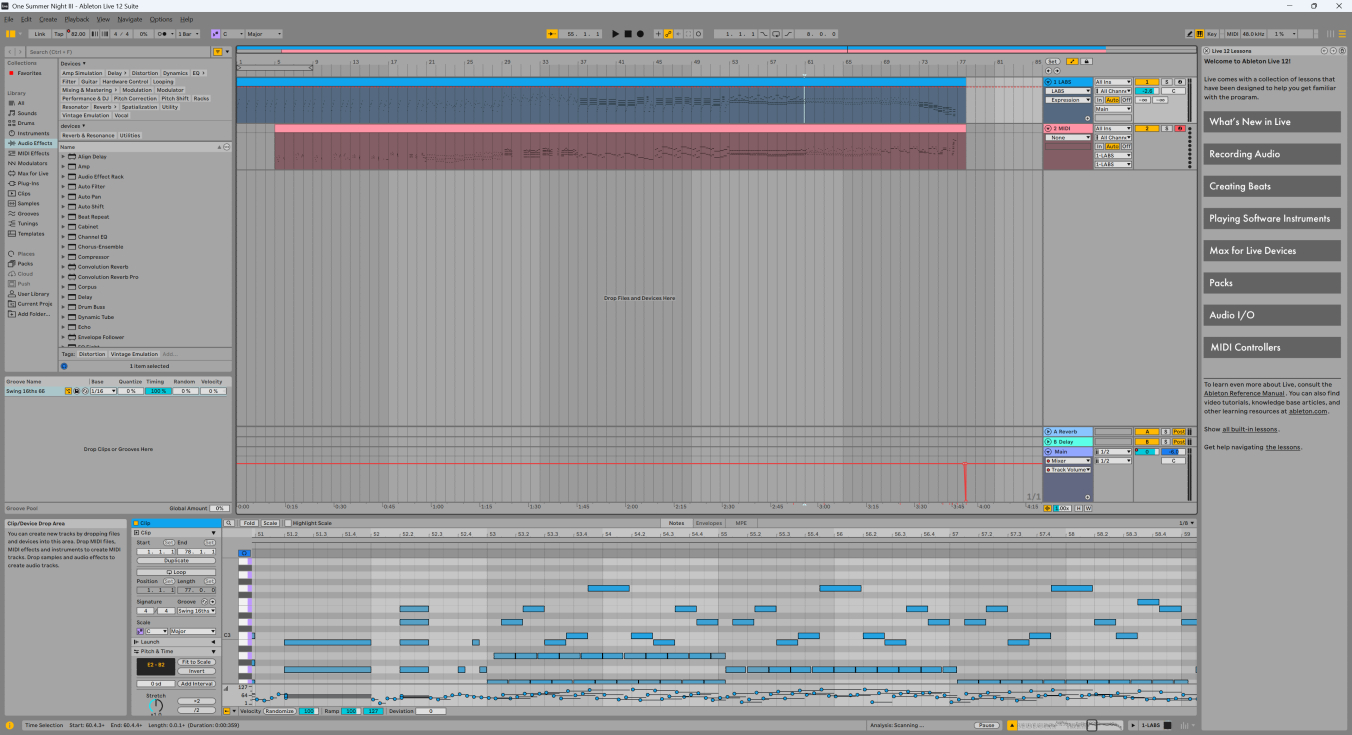1352x735 pixels.
Task: Click the Ableton Reference Manual link
Action: pos(1245,394)
